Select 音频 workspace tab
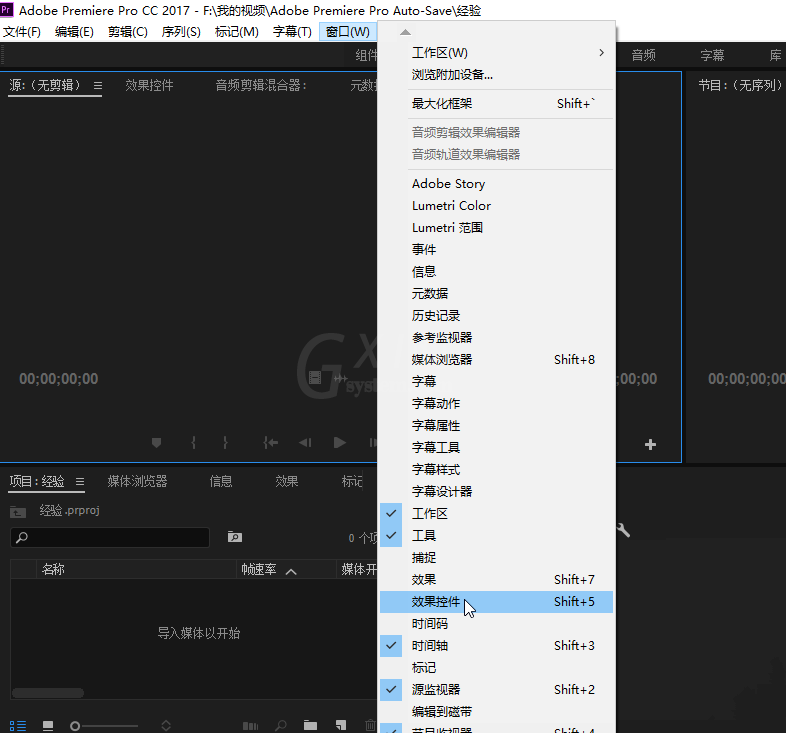786x733 pixels. click(644, 55)
